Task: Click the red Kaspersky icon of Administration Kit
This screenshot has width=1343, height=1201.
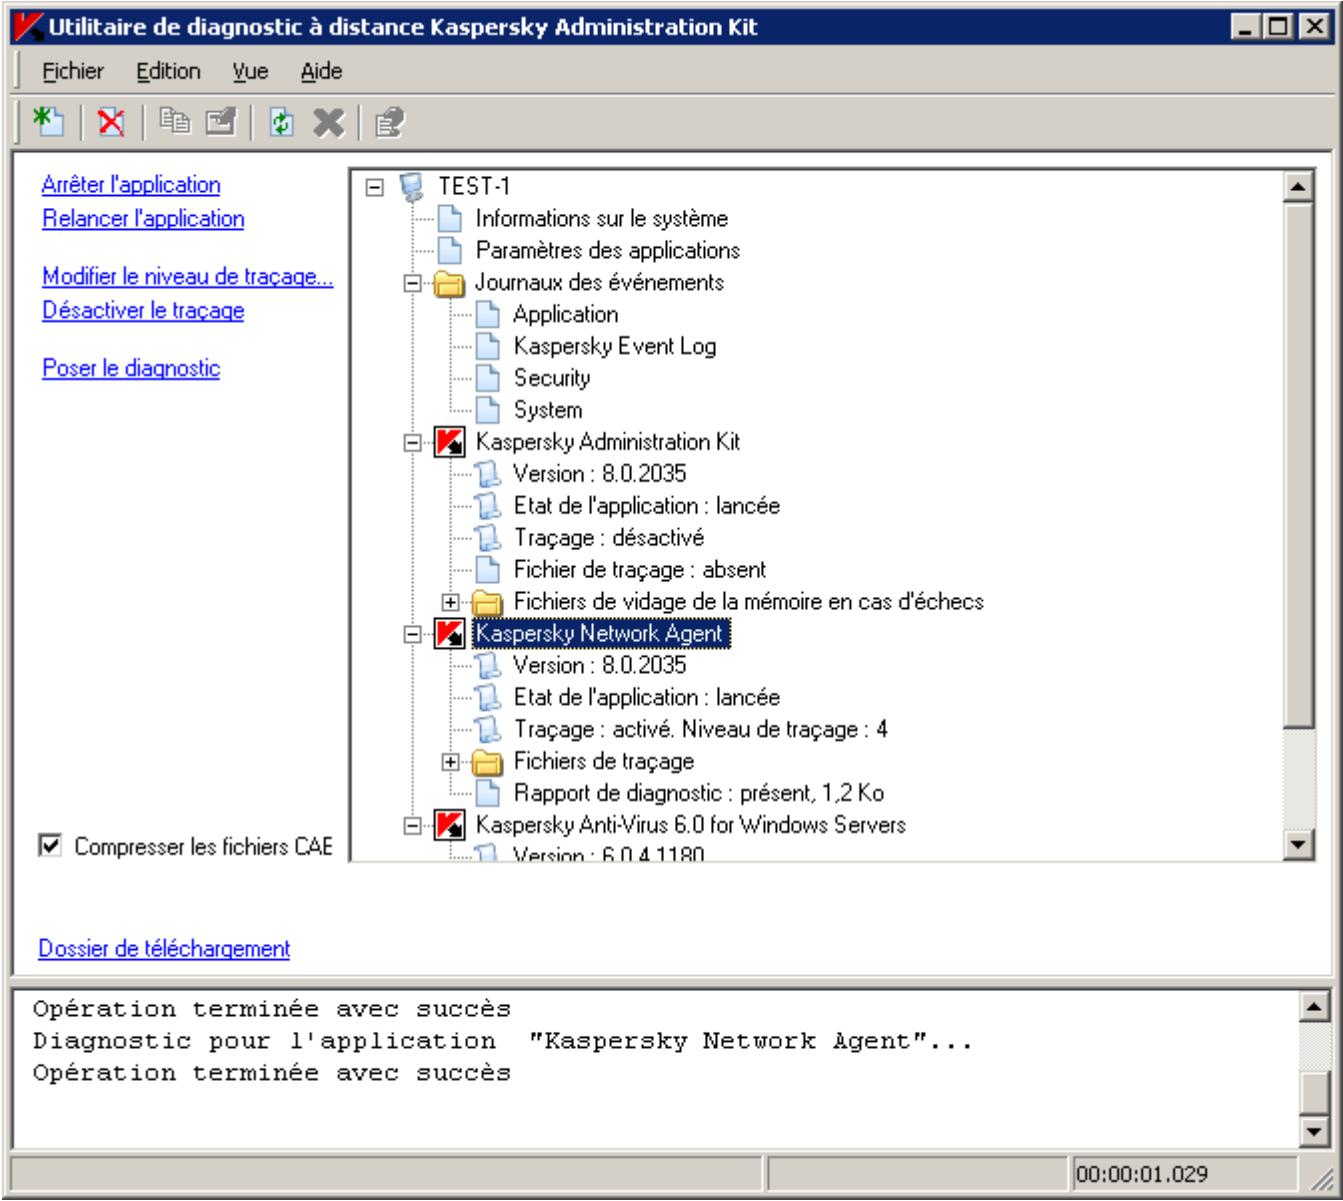Action: coord(449,442)
